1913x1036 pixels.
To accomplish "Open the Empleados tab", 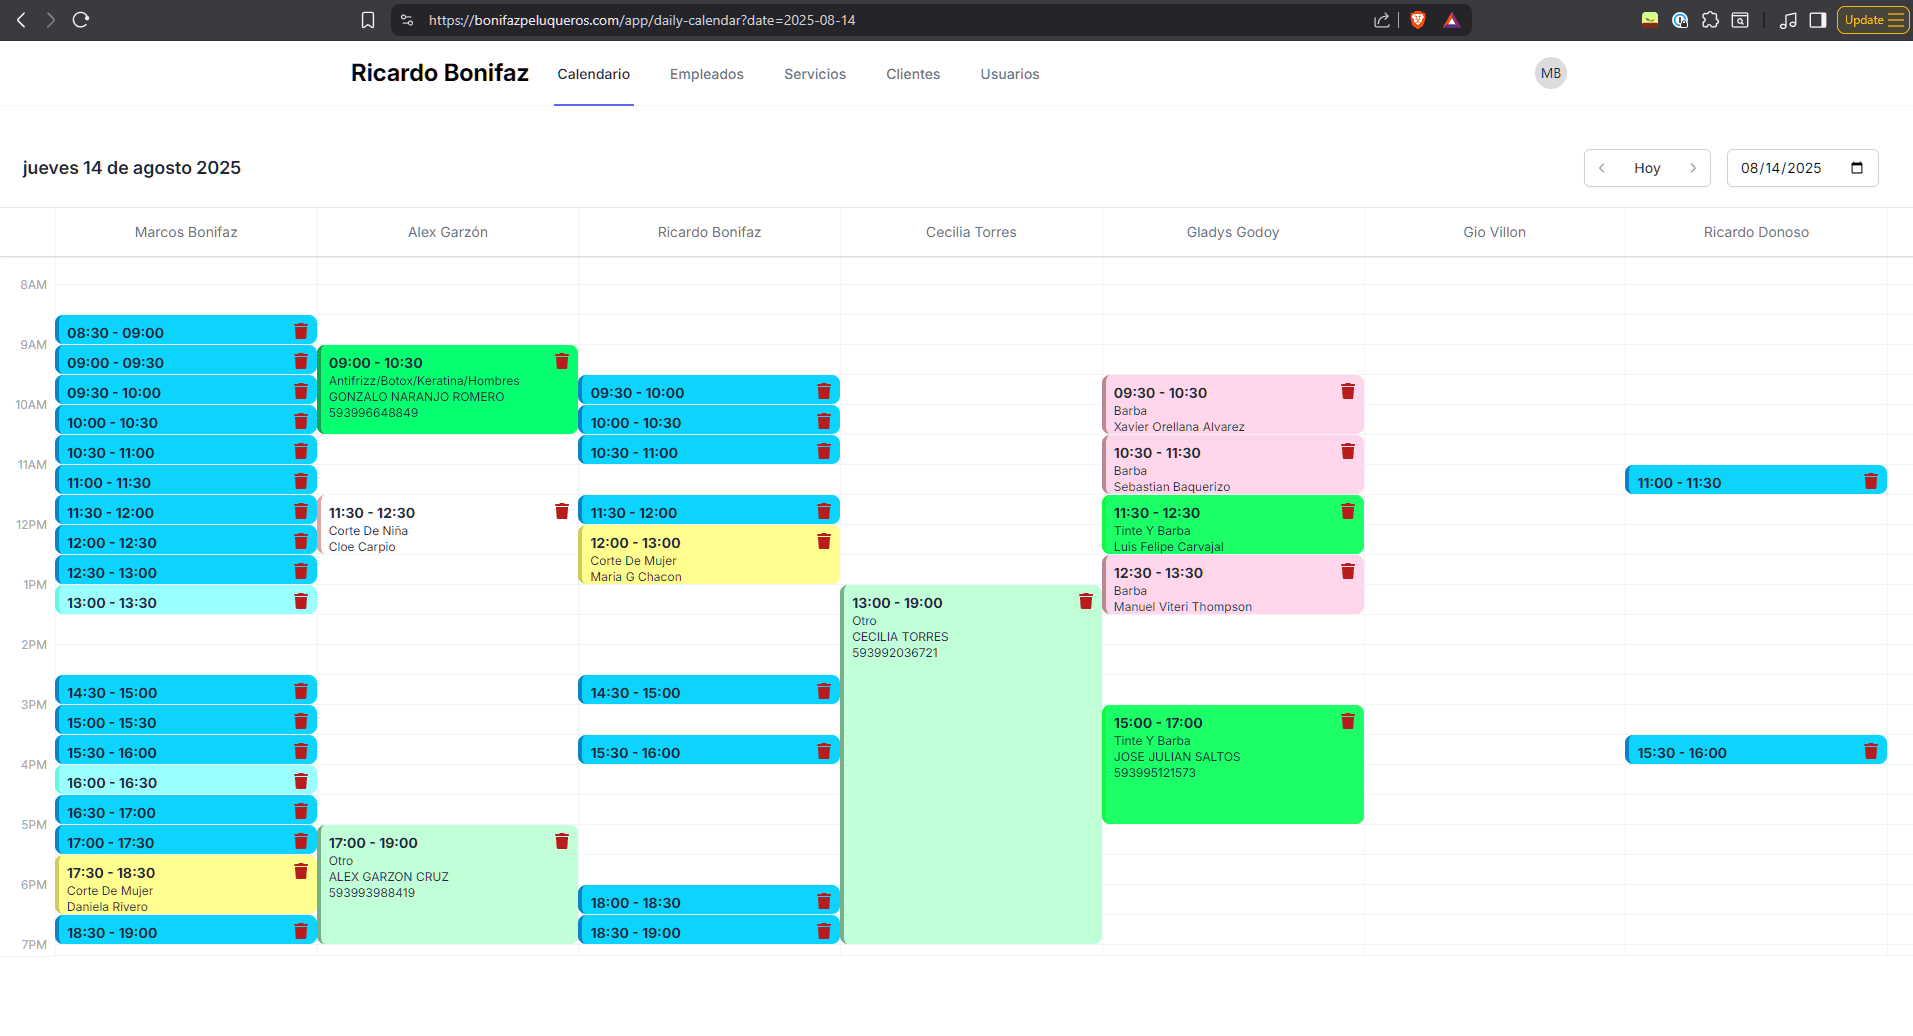I will pyautogui.click(x=706, y=74).
